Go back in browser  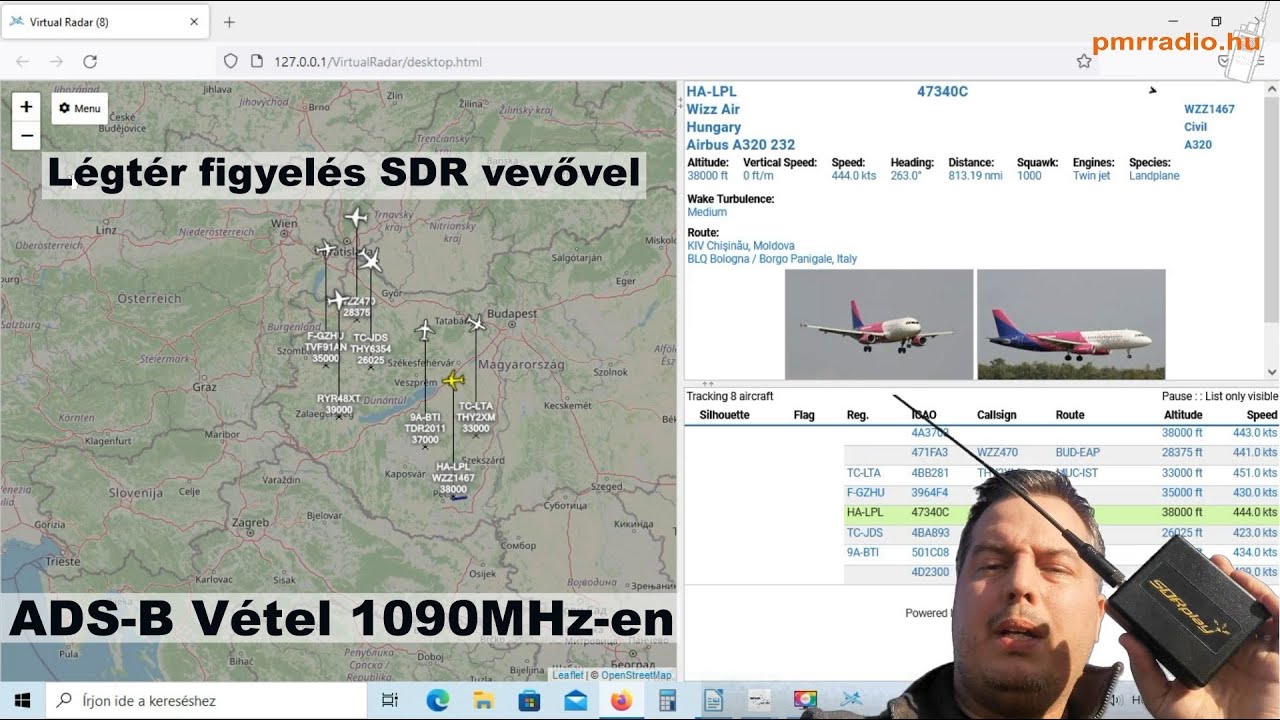(22, 61)
